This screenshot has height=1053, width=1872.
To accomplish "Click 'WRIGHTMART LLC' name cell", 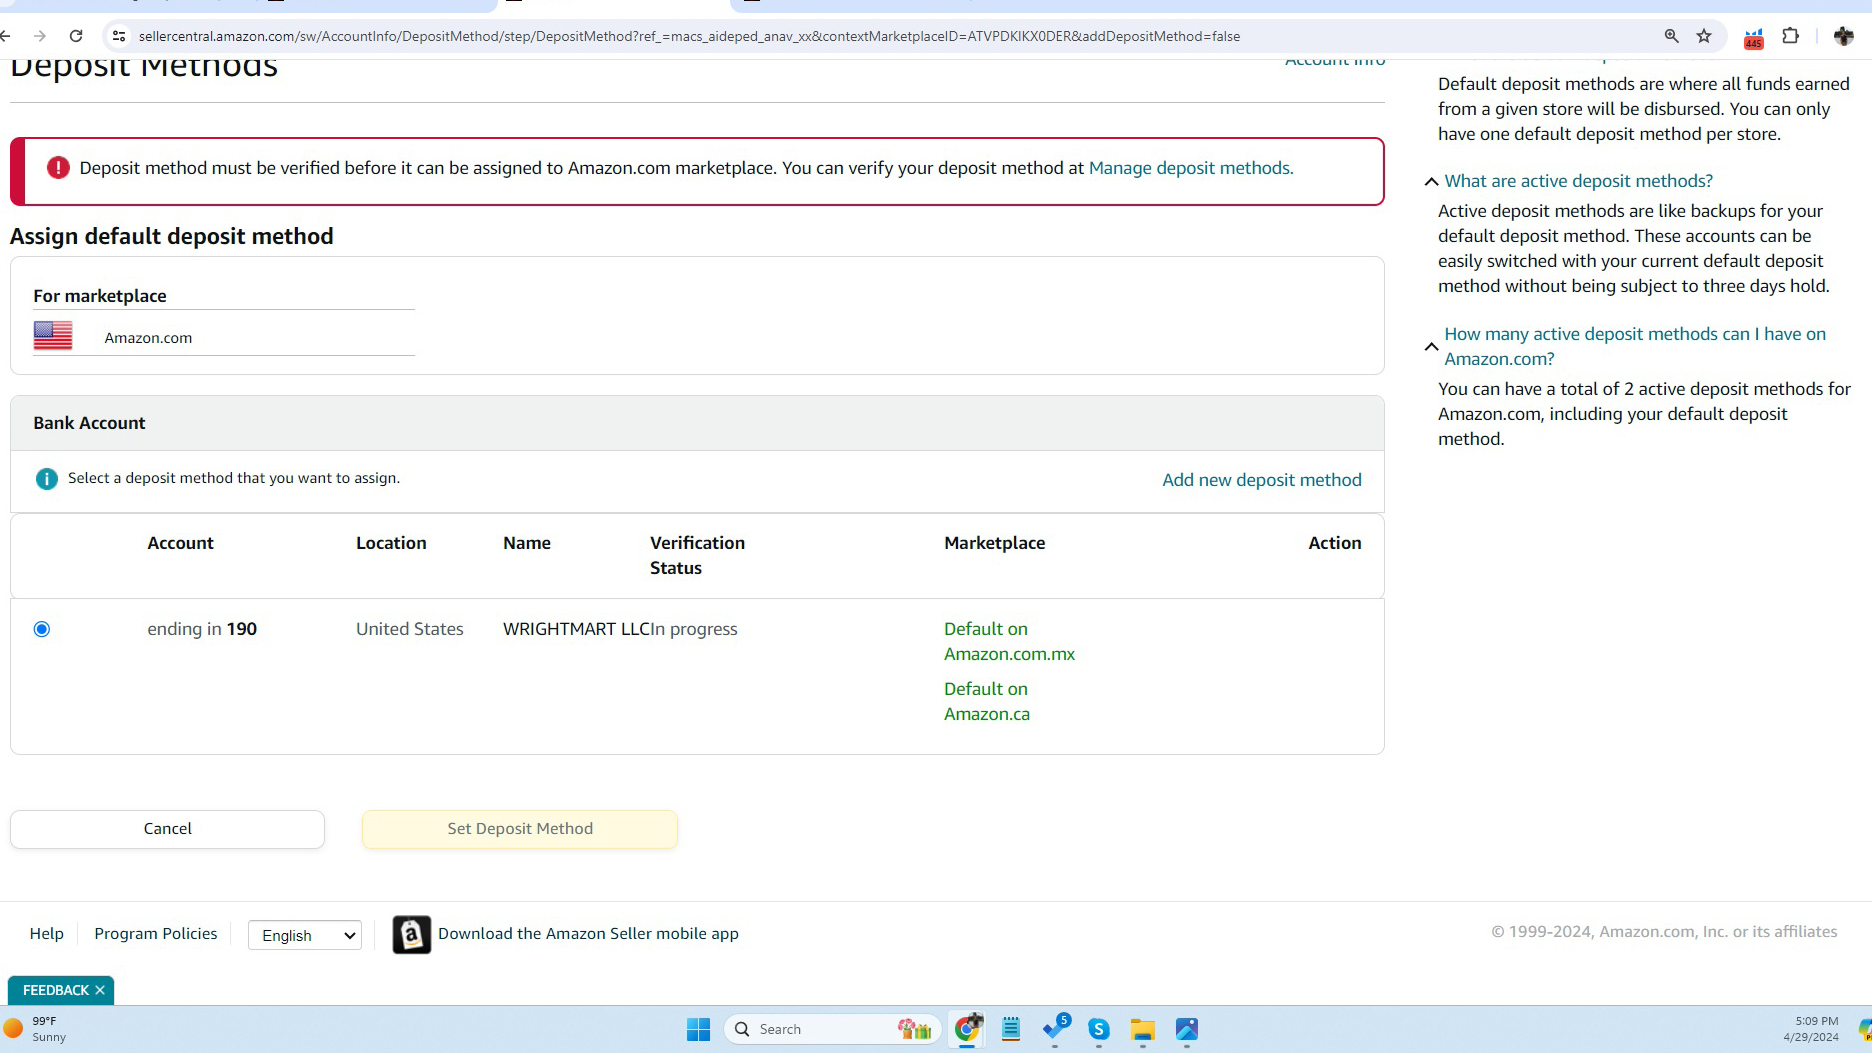I will [577, 629].
